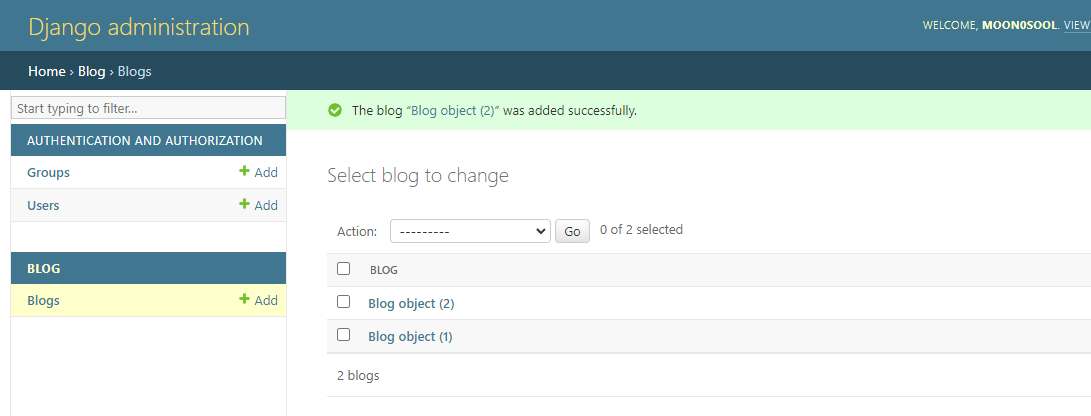Open the Groups sidebar link
This screenshot has height=416, width=1091.
pyautogui.click(x=48, y=172)
